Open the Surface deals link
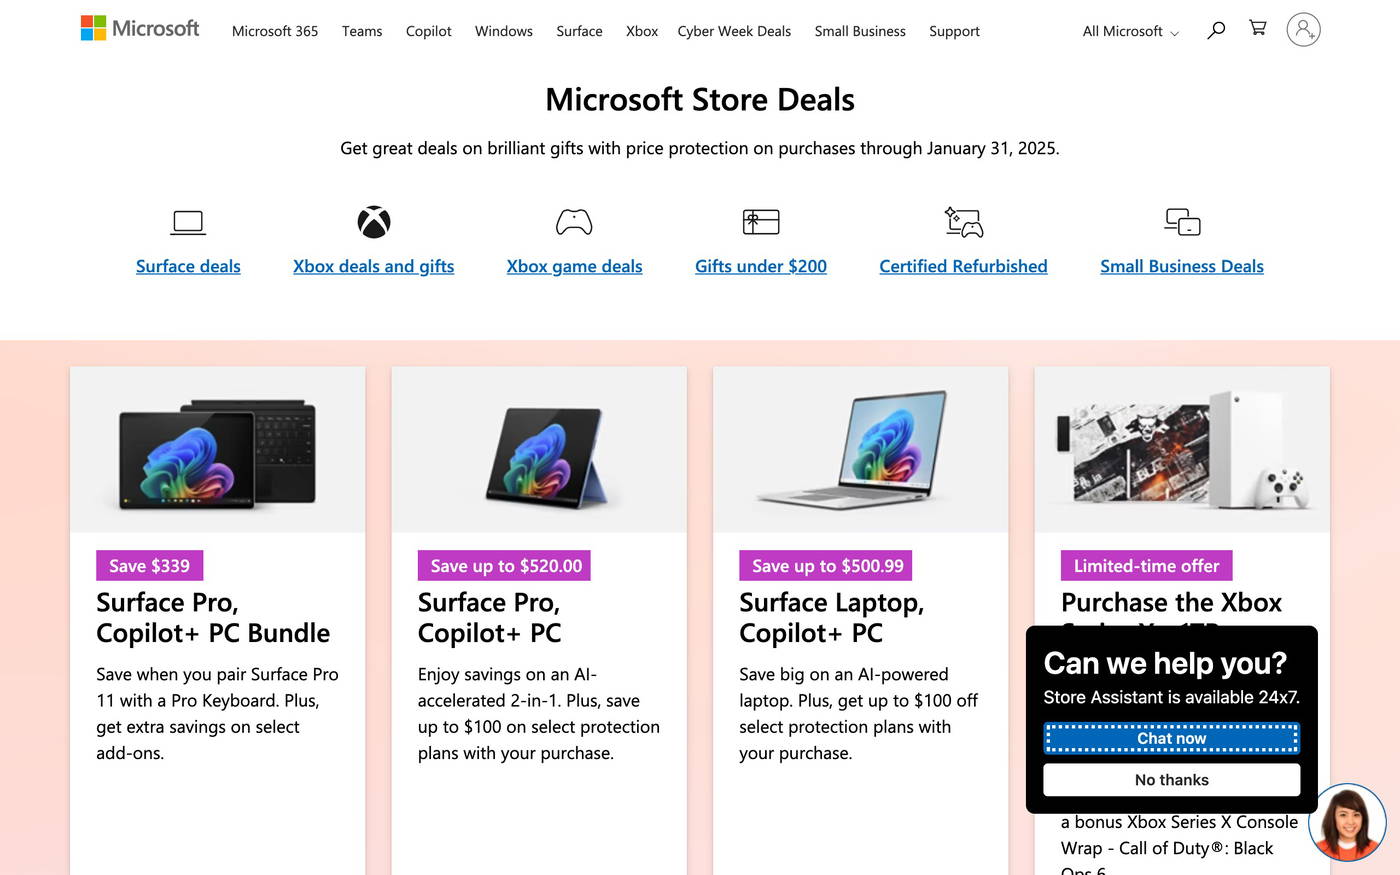This screenshot has width=1400, height=875. coord(188,266)
